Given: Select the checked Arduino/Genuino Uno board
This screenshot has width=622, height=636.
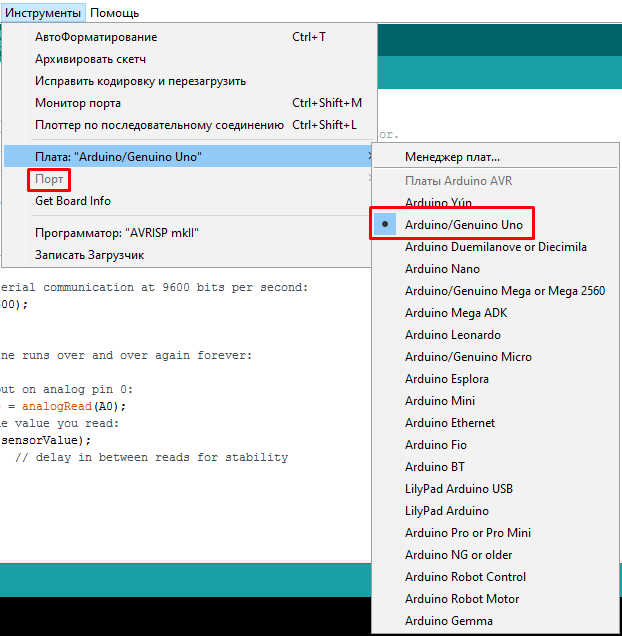Looking at the screenshot, I should pos(496,224).
